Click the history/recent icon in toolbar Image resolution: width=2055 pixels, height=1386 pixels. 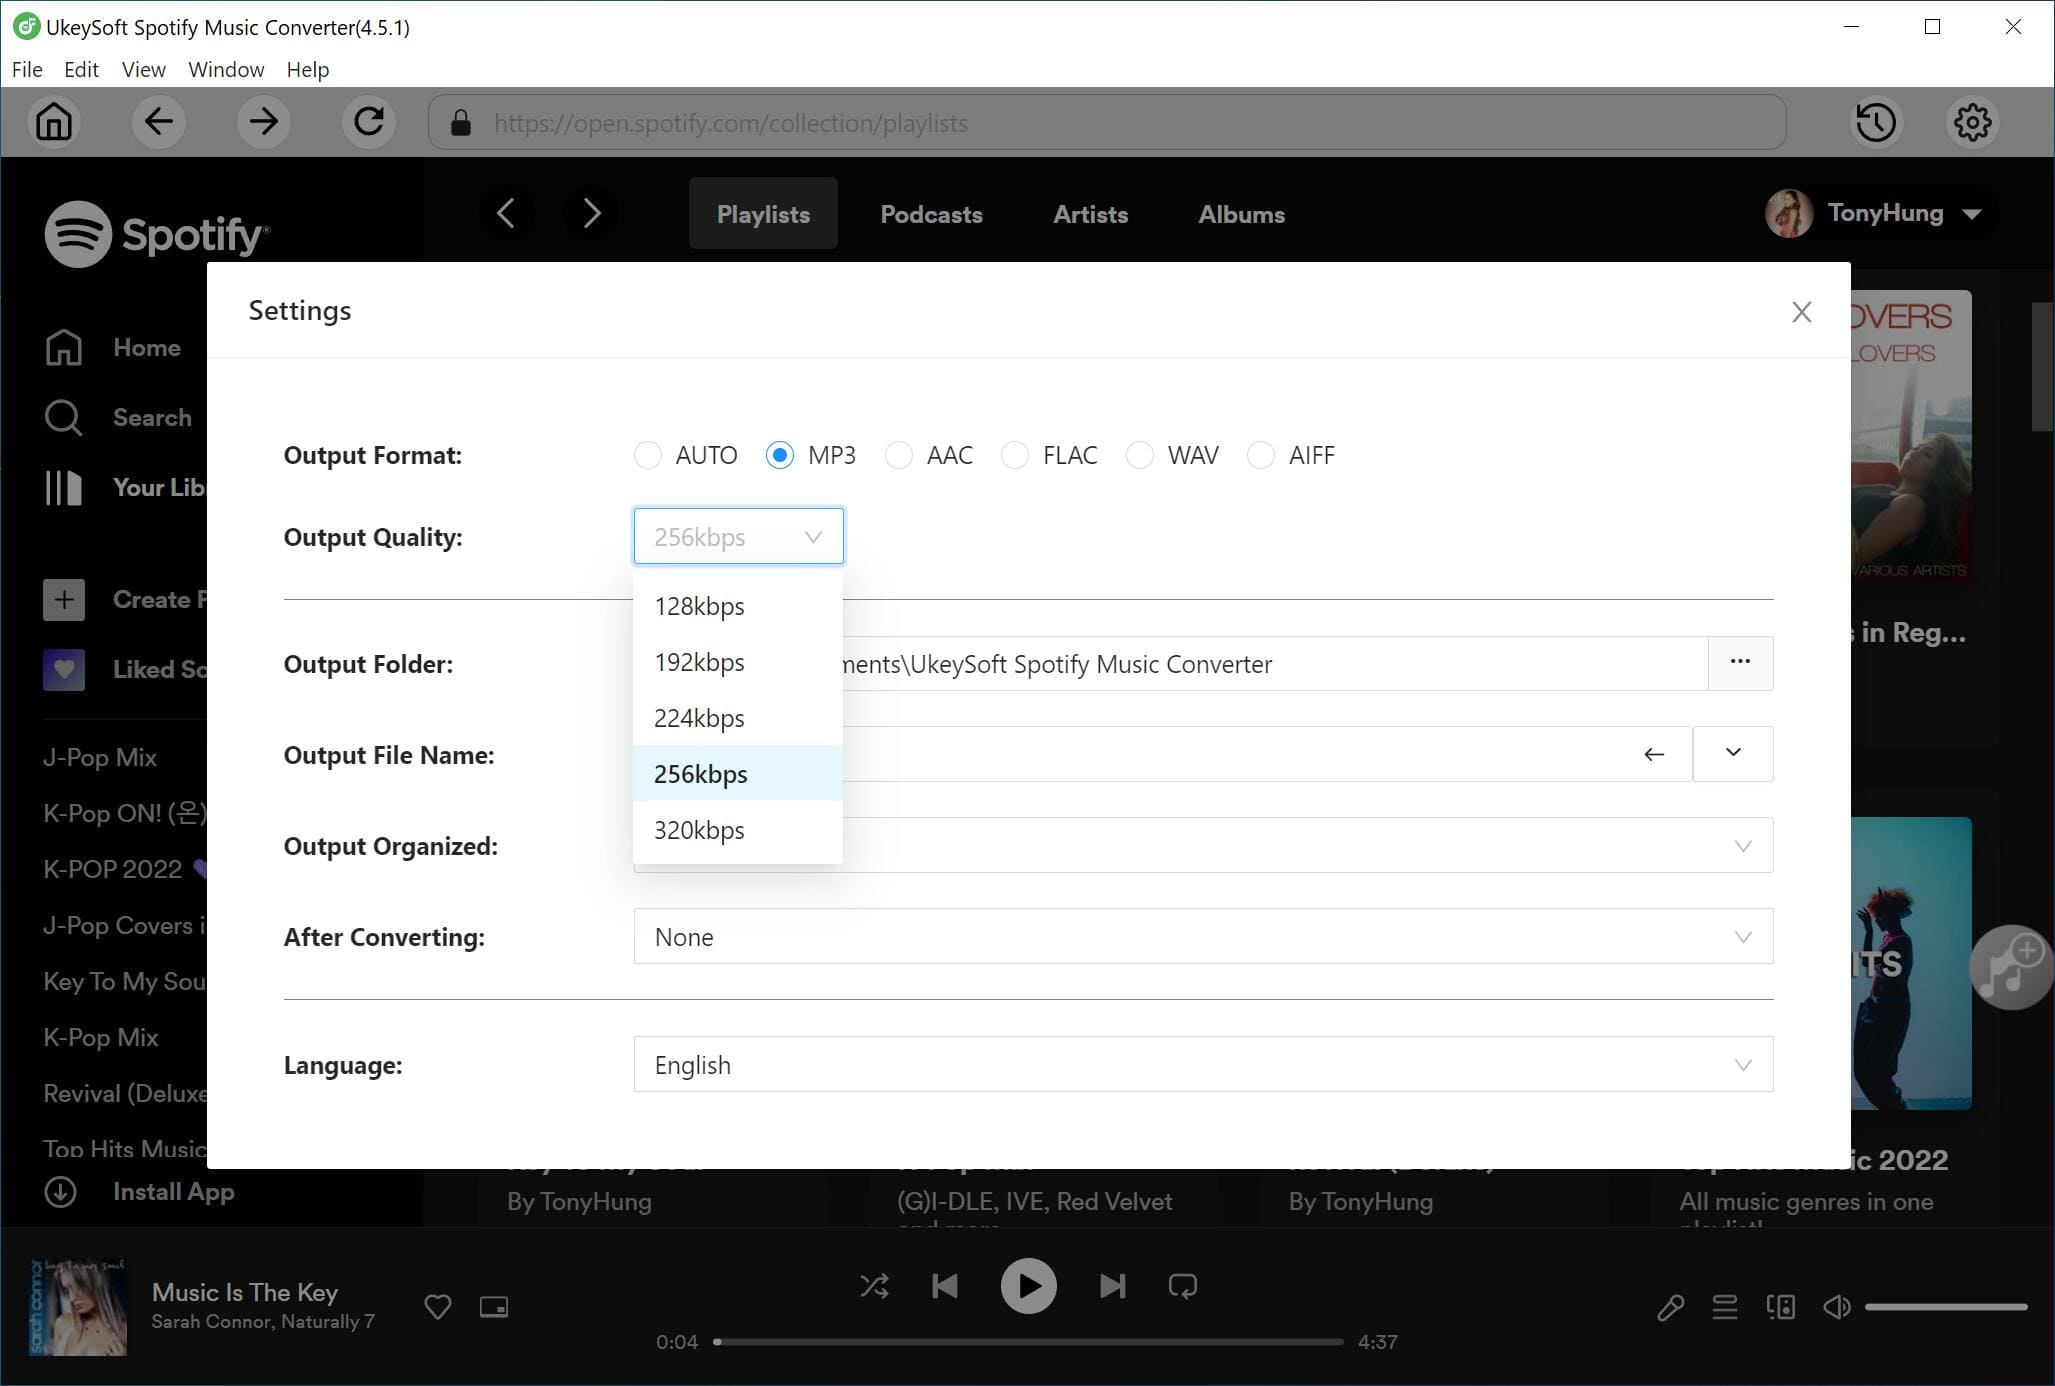tap(1876, 122)
